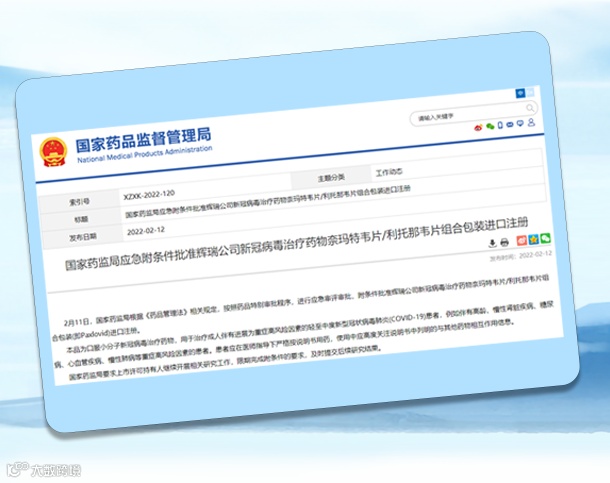This screenshot has height=483, width=610.
Task: Click the 合包装(即Paxlovid)进口注册 line
Action: tap(95, 335)
